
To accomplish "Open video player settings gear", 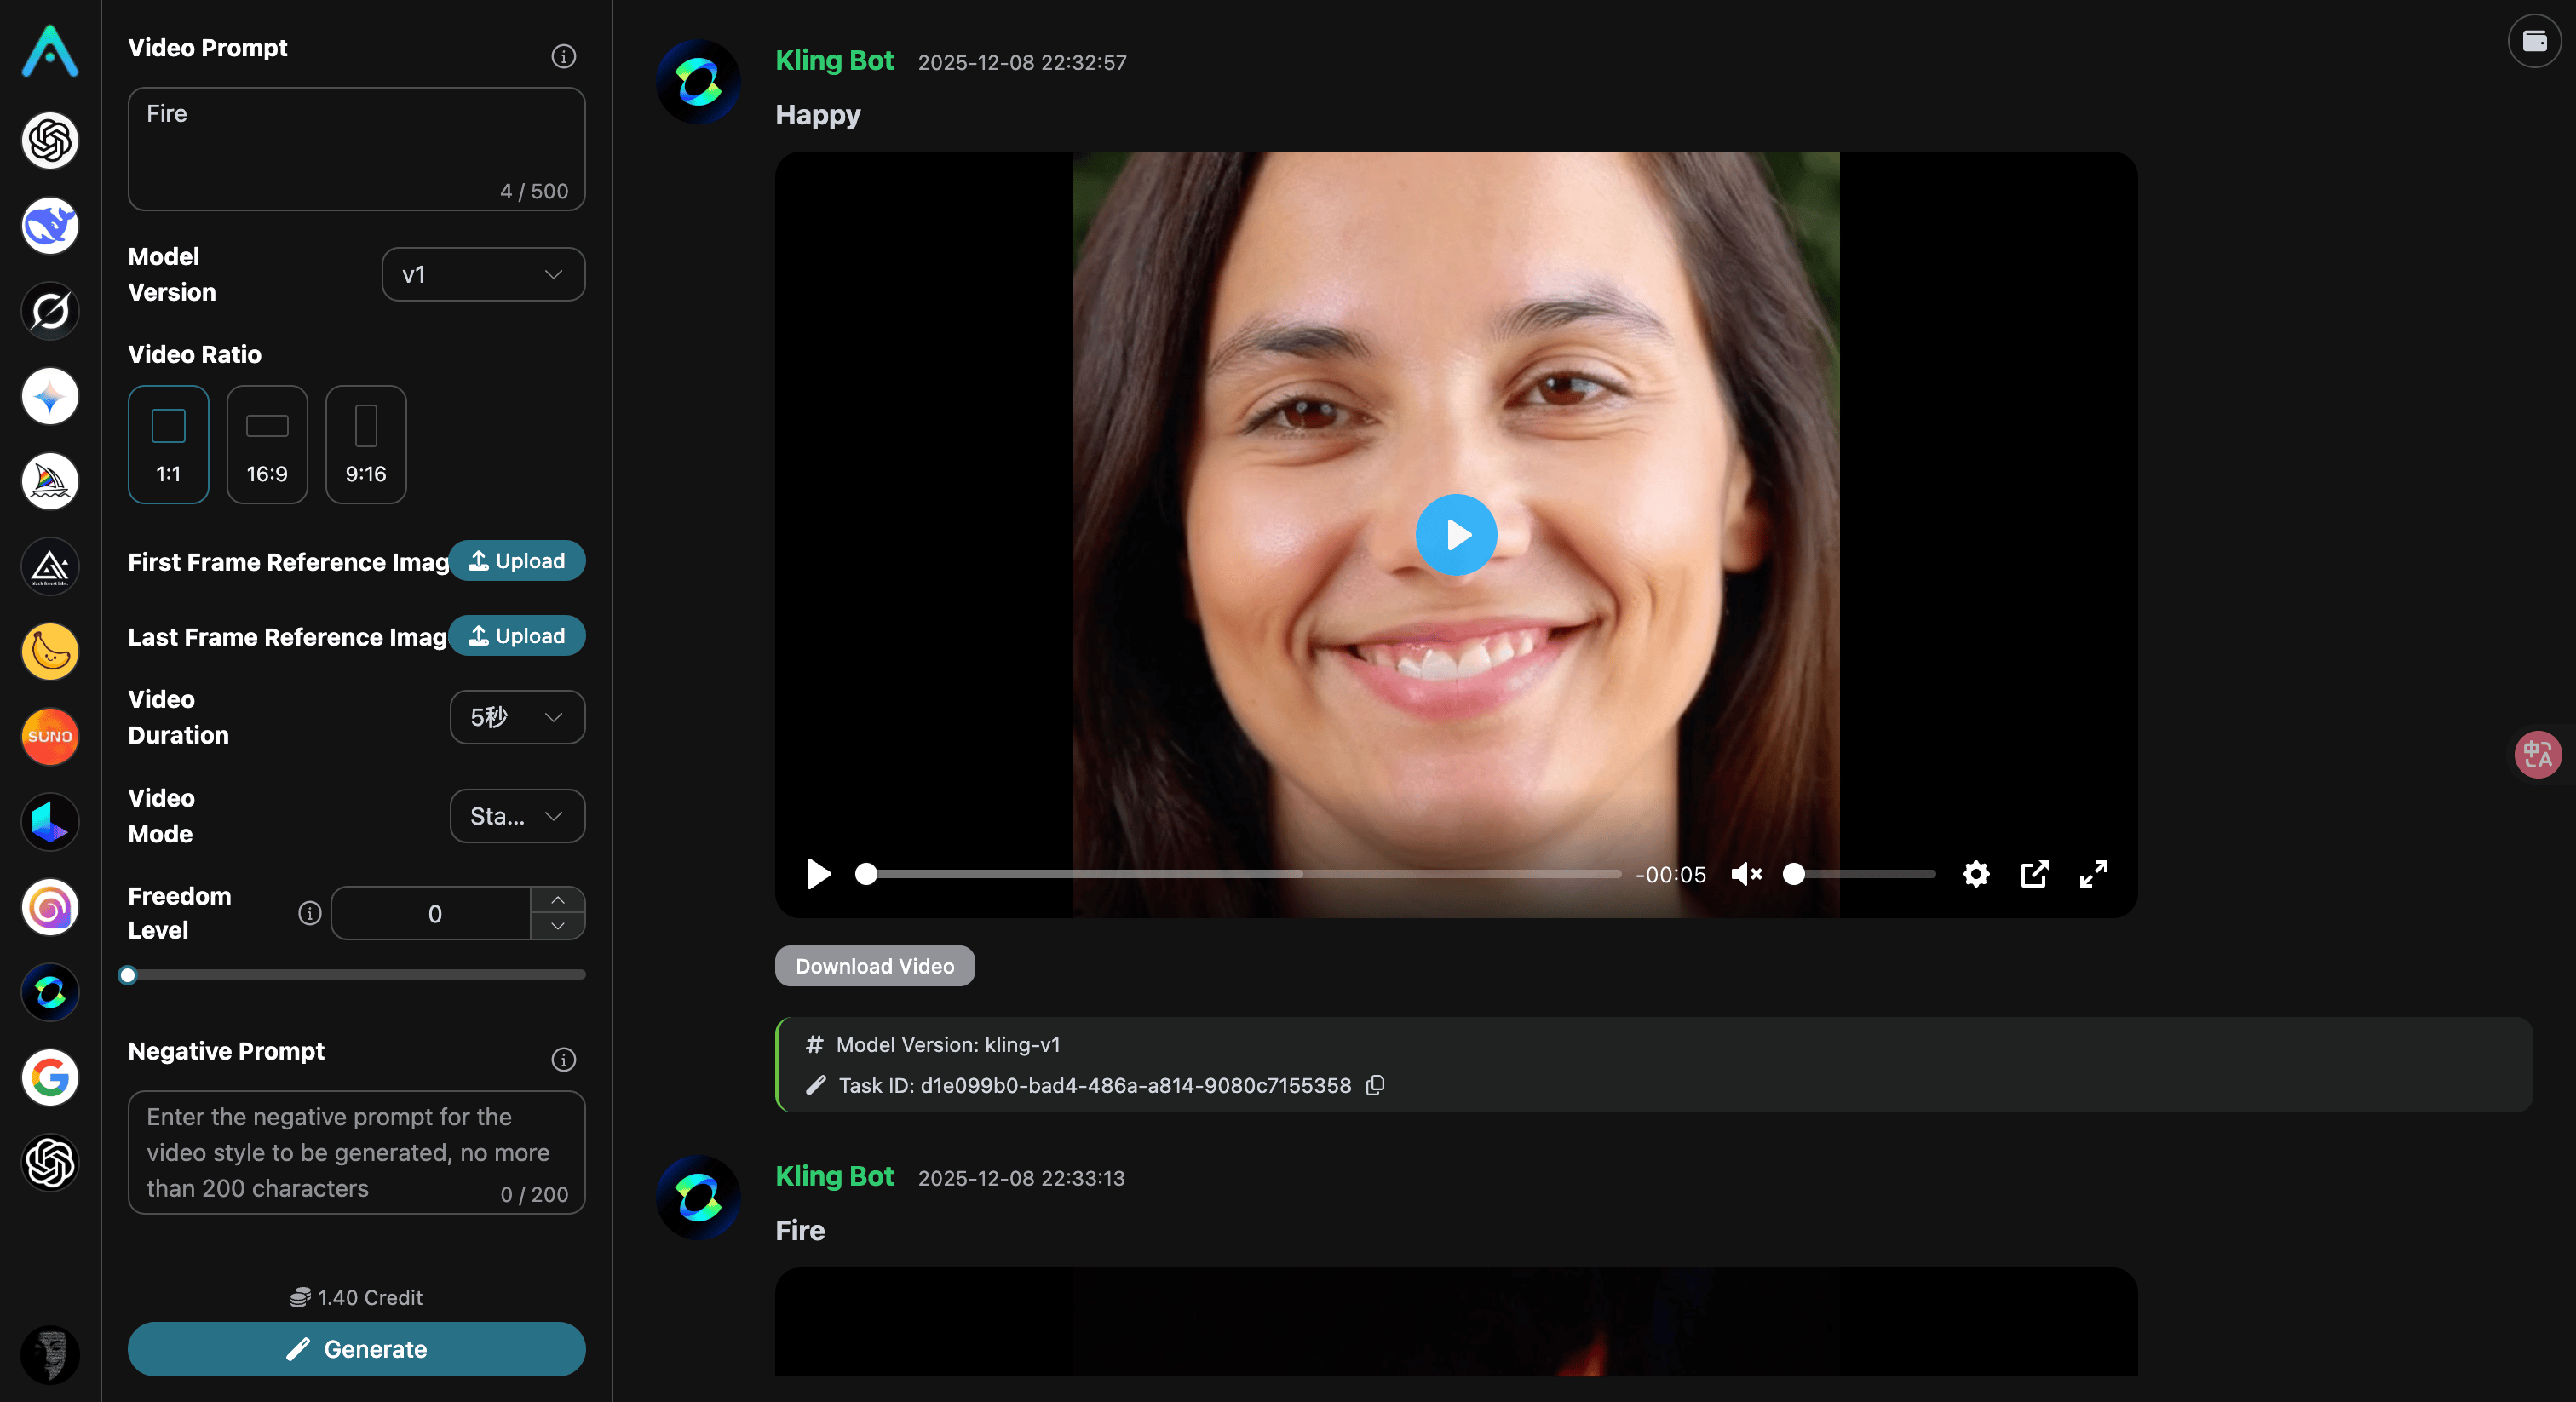I will tap(1975, 874).
